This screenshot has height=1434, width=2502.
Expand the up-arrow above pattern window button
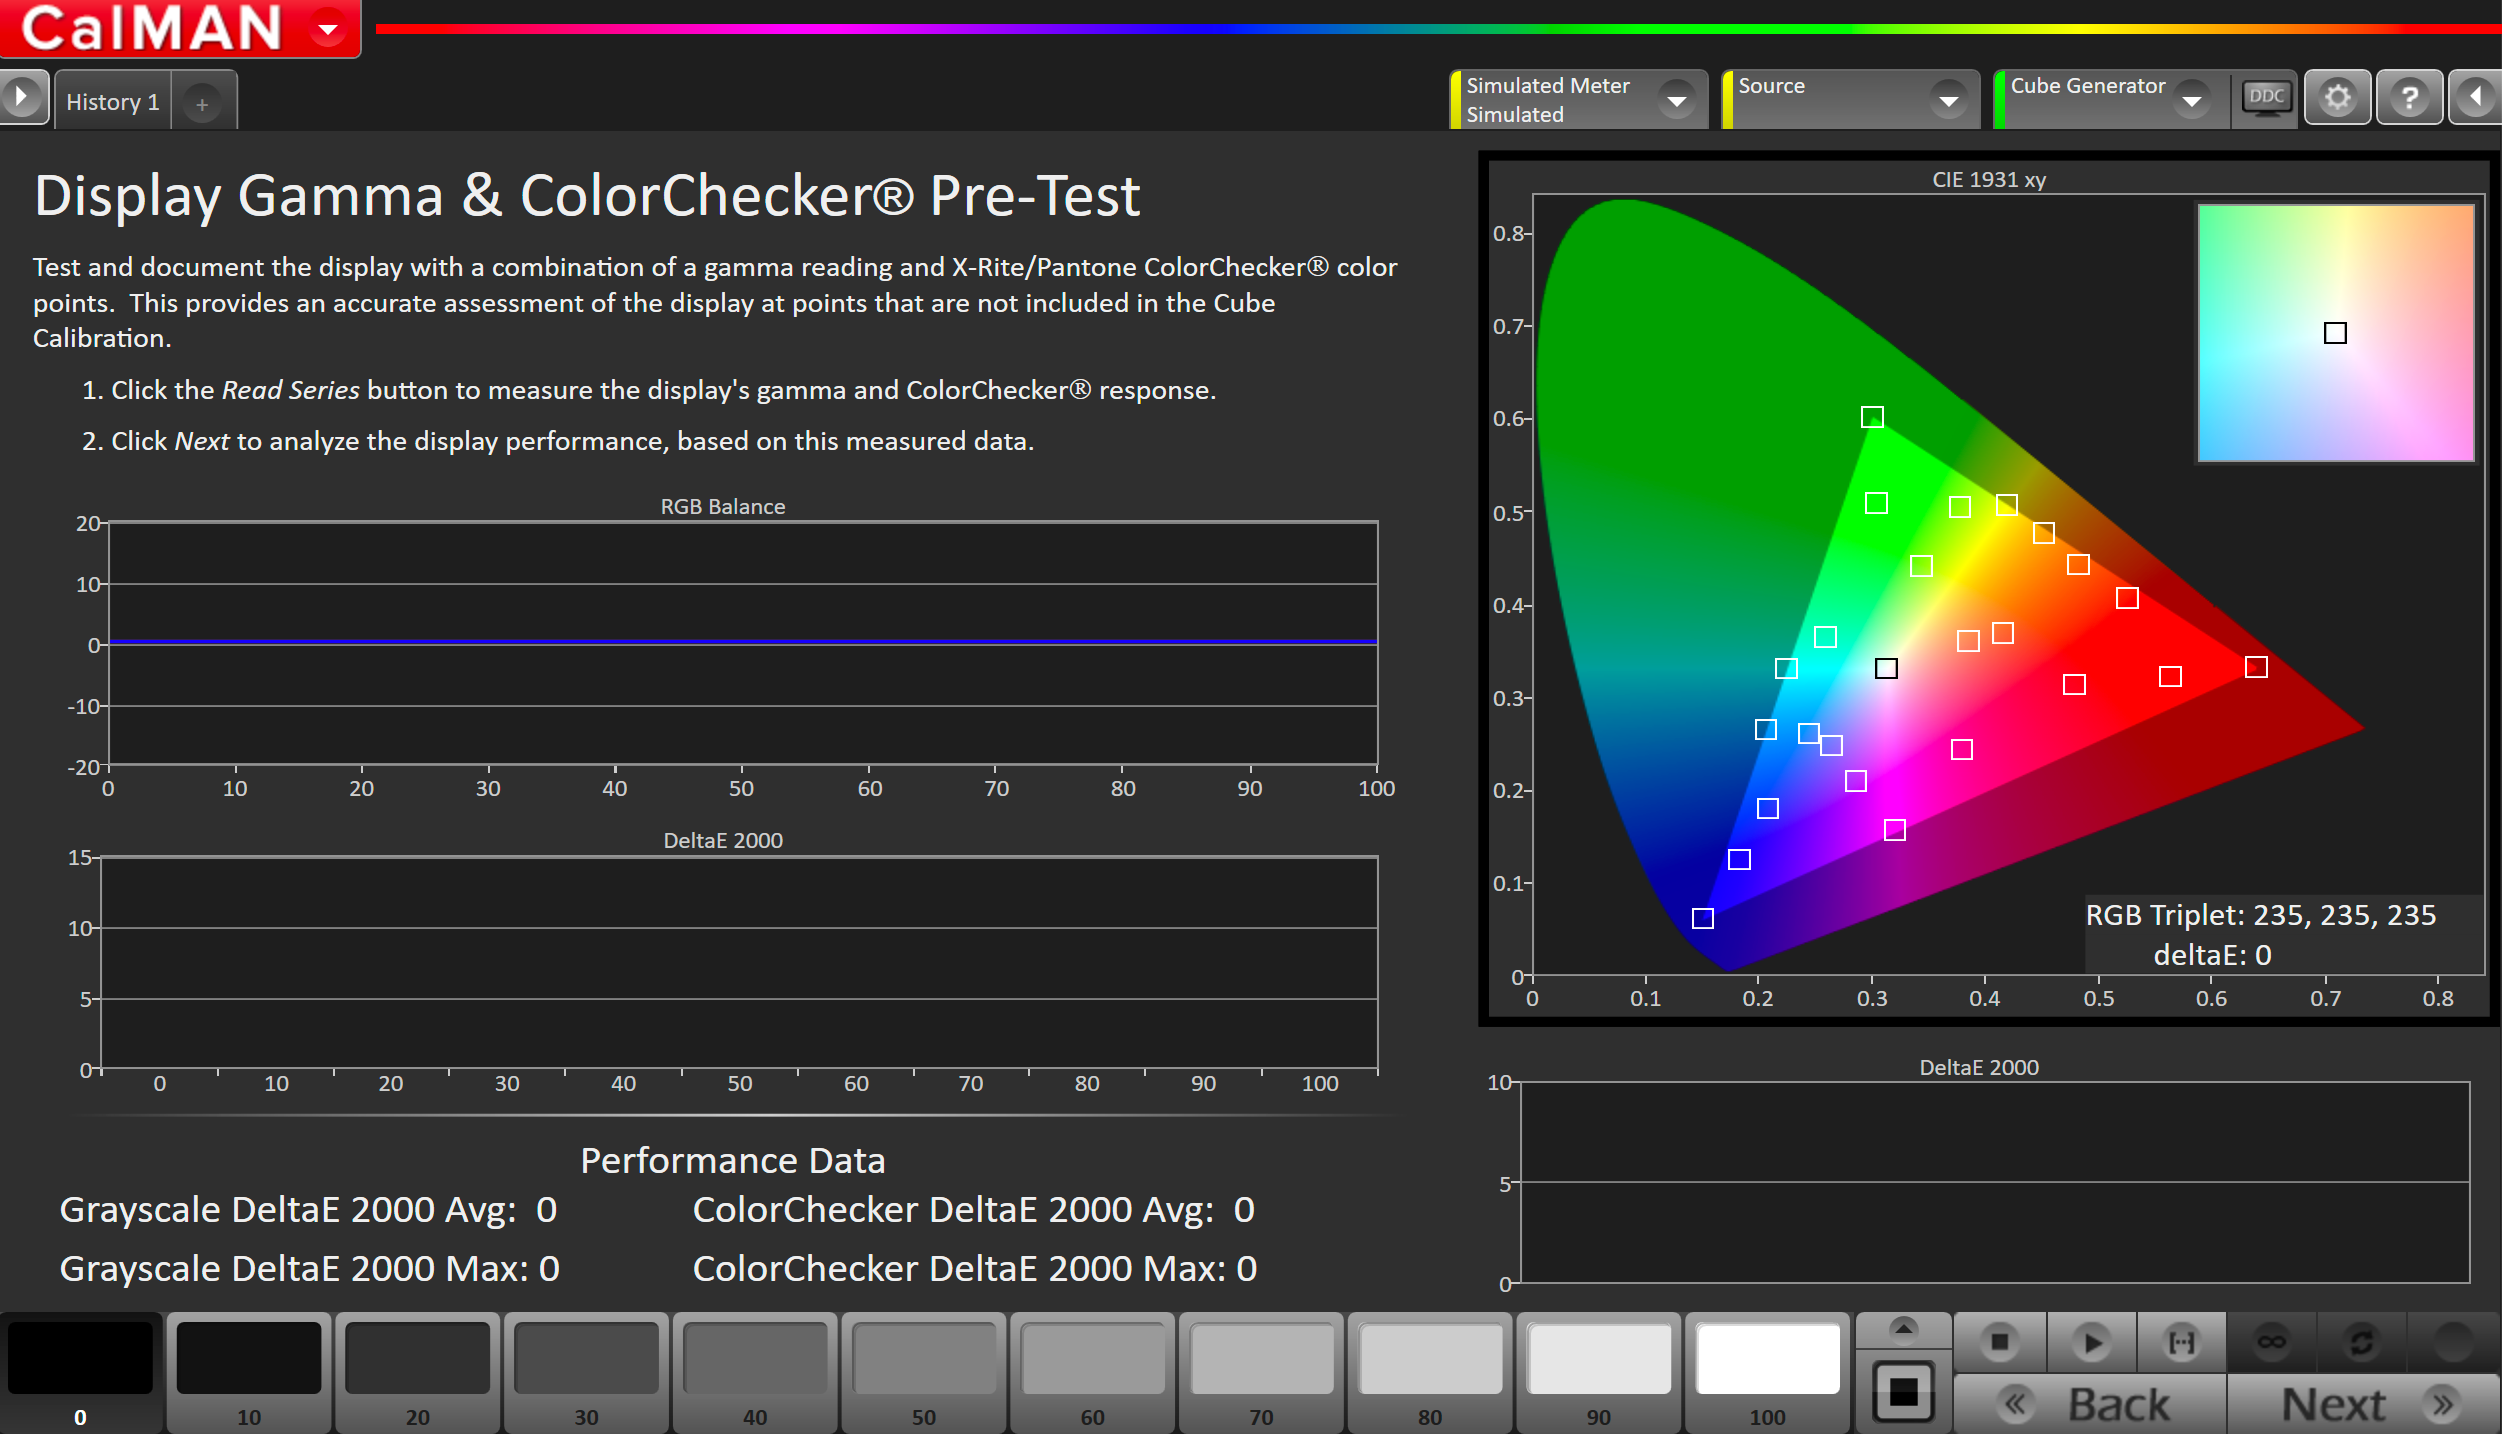coord(1903,1329)
